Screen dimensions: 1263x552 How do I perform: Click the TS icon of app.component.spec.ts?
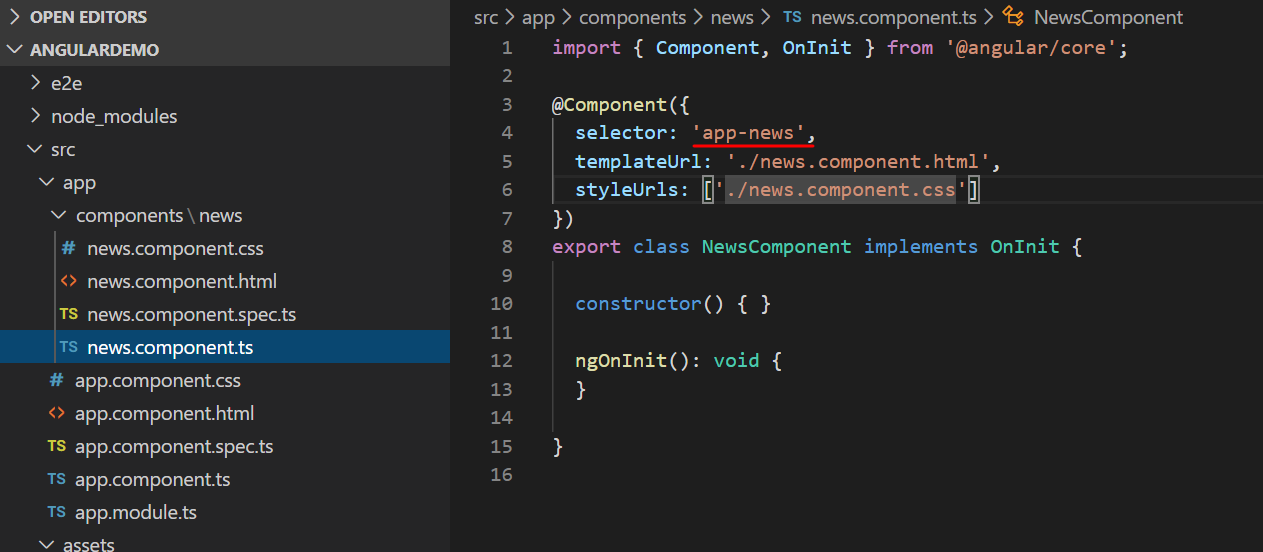[x=56, y=446]
